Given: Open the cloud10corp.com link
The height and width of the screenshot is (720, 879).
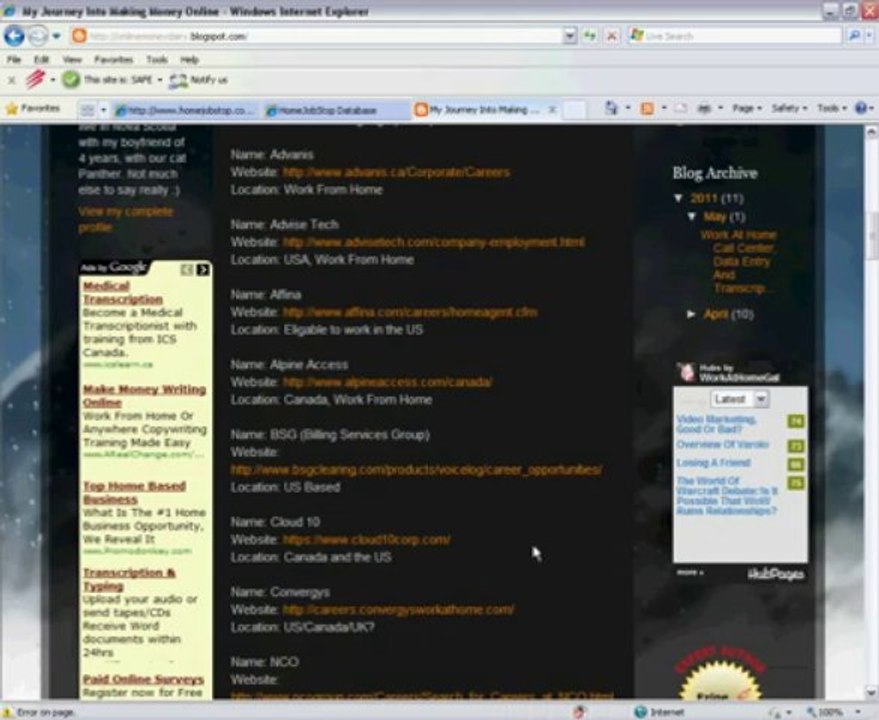Looking at the screenshot, I should (x=366, y=540).
